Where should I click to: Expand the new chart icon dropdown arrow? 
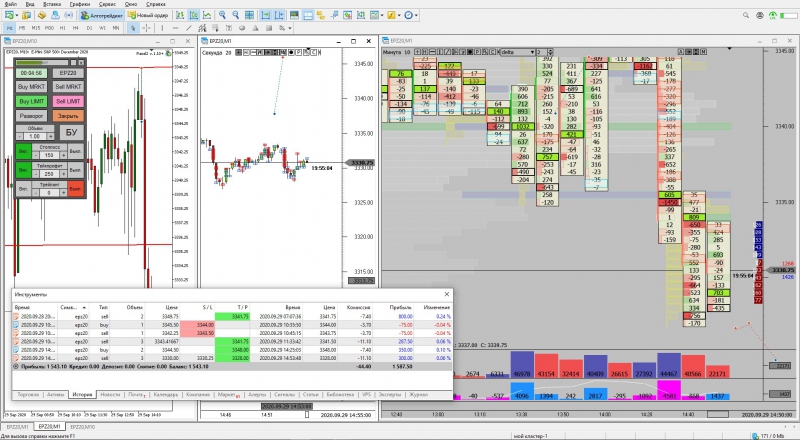16,15
